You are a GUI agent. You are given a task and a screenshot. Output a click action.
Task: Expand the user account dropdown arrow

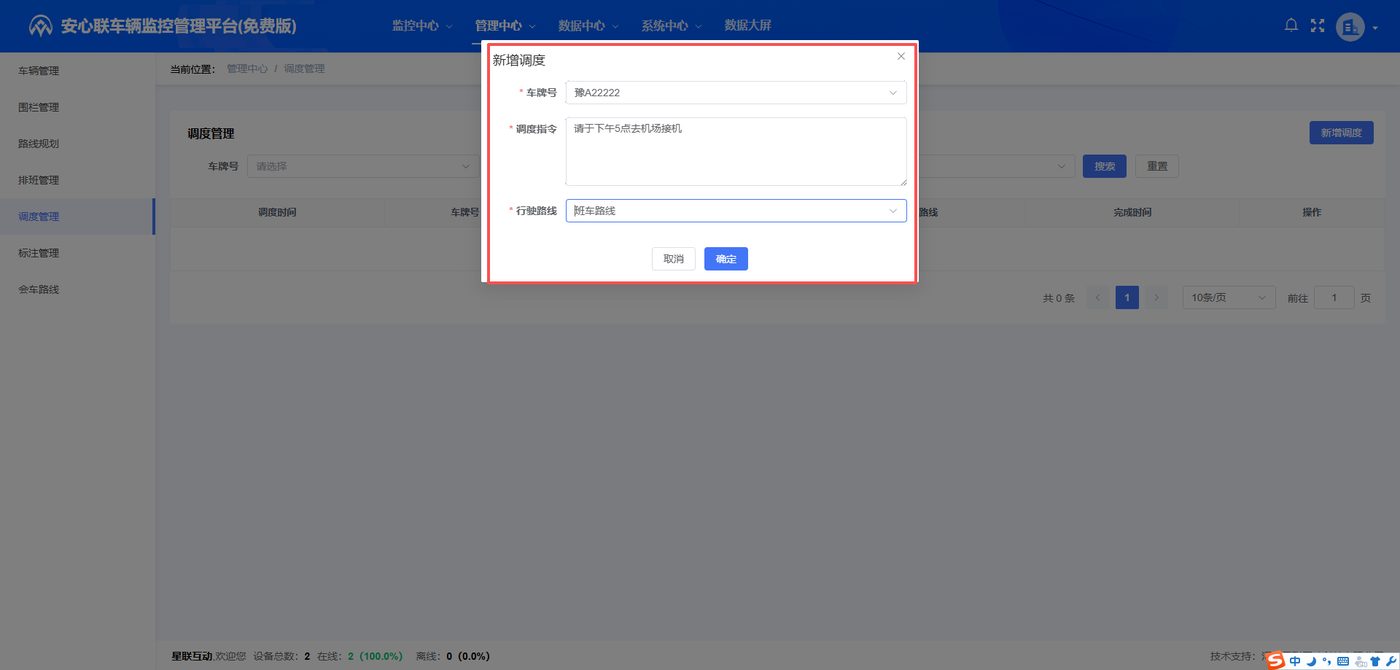1375,28
